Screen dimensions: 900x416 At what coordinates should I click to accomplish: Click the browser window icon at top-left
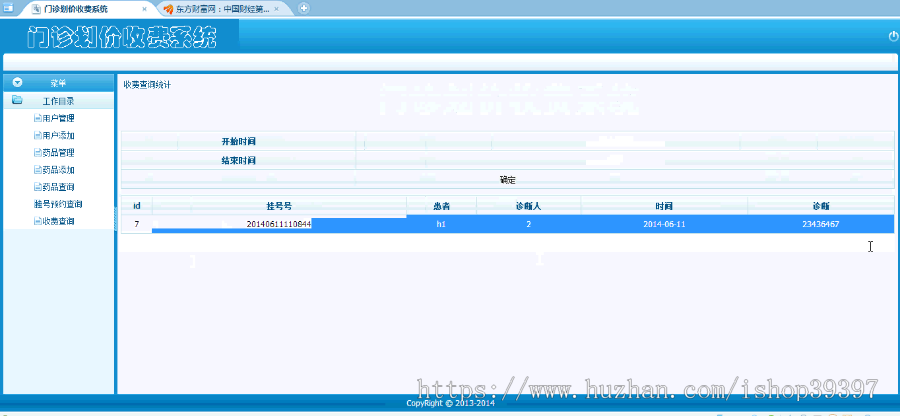click(9, 8)
